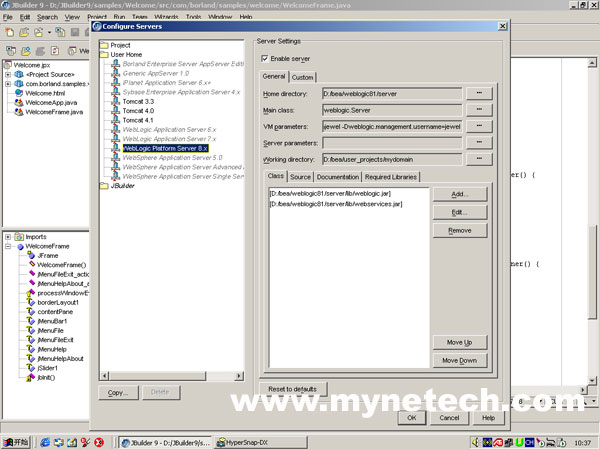
Task: Select the WelcomeFrame class icon
Action: point(21,246)
